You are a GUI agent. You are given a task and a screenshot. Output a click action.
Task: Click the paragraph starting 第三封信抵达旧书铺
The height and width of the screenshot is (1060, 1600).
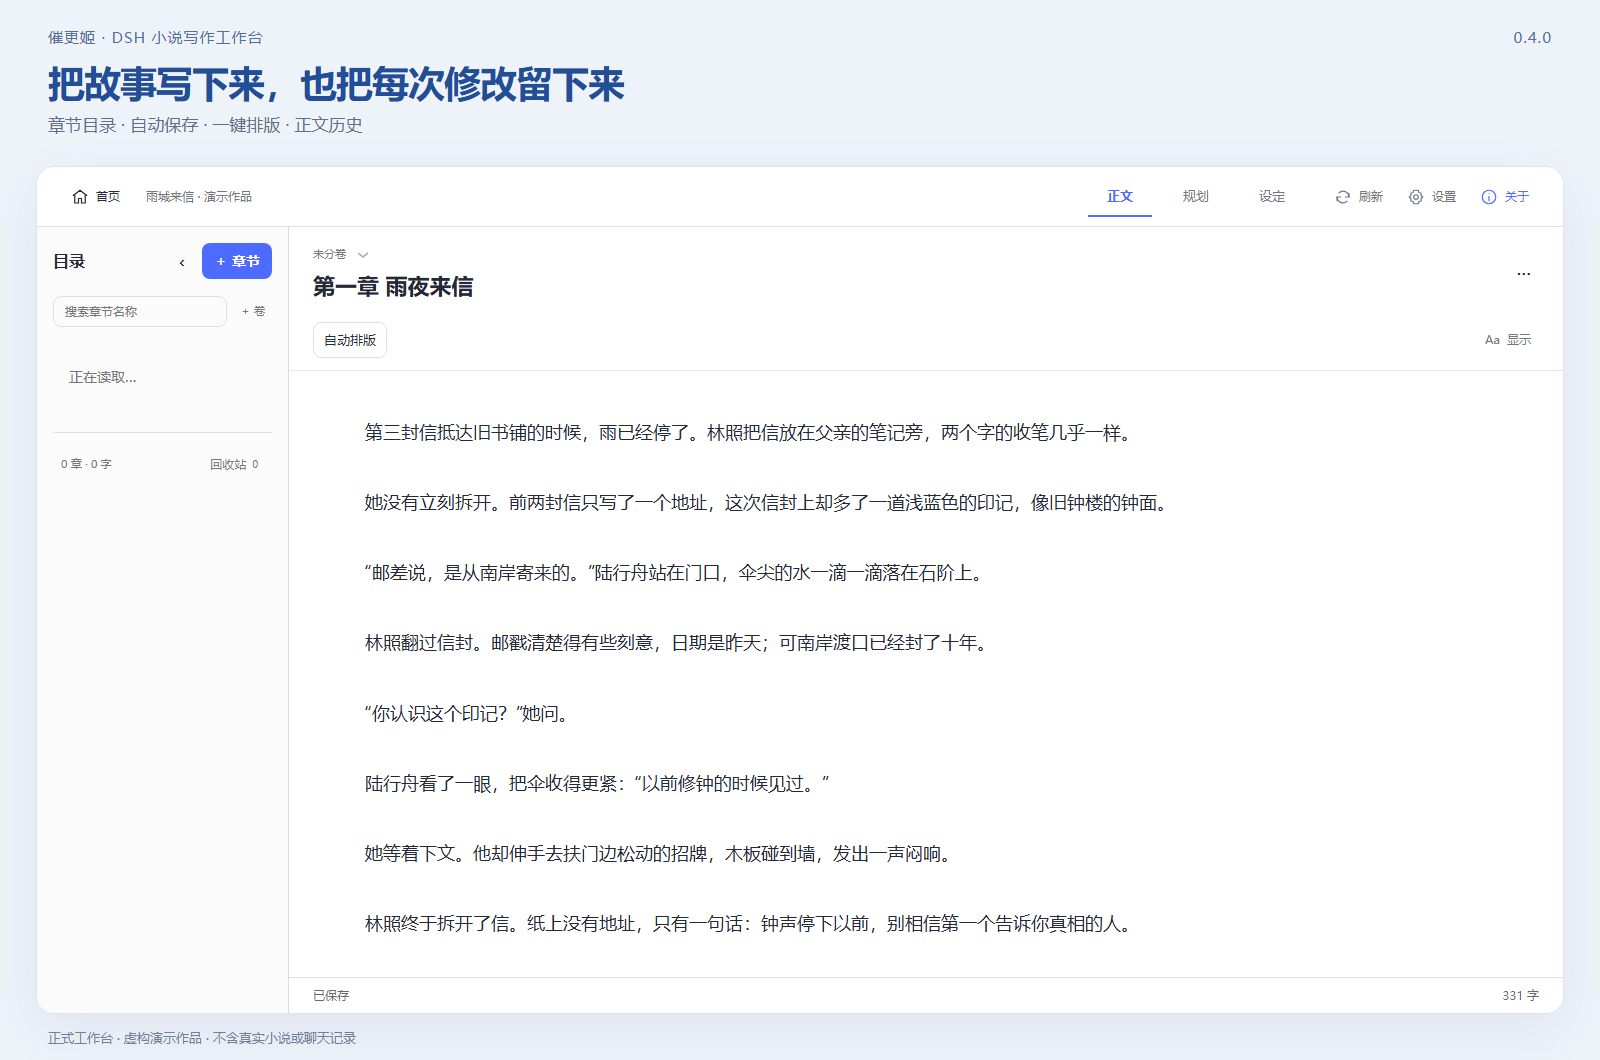click(750, 433)
